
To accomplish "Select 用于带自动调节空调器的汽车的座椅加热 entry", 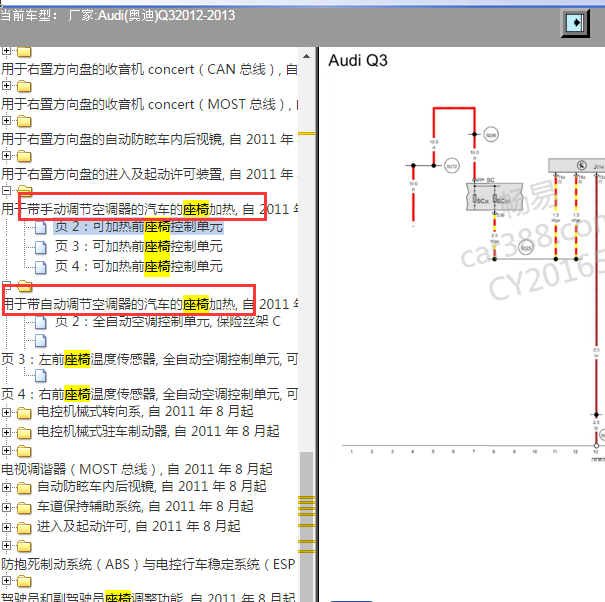I will pos(149,304).
